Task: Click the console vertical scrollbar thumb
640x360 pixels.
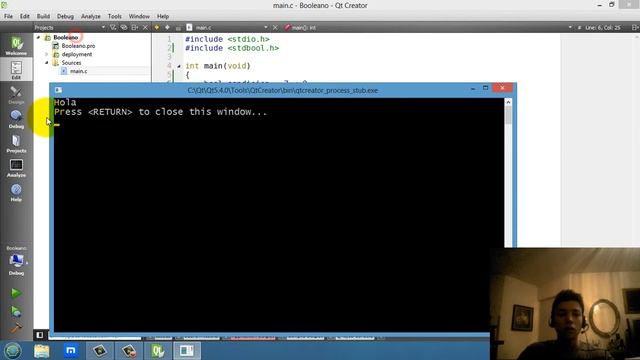Action: point(508,116)
